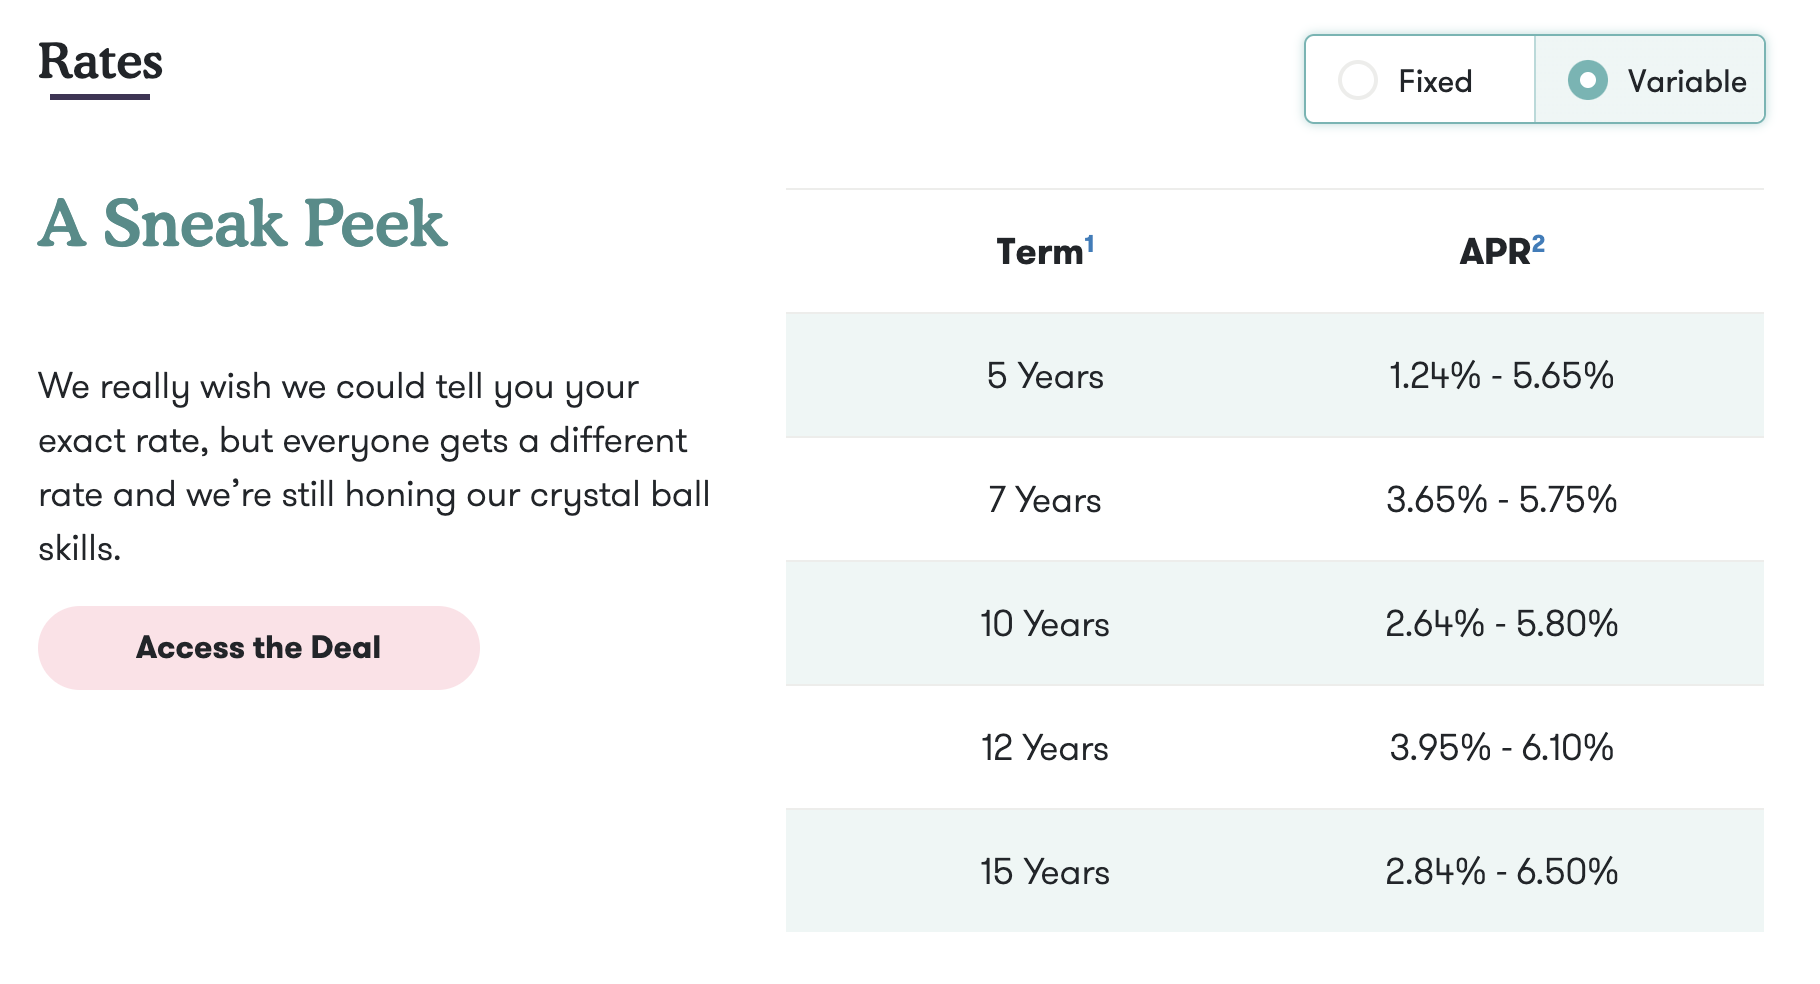
Task: Select the 12 Years term cell
Action: [1045, 748]
